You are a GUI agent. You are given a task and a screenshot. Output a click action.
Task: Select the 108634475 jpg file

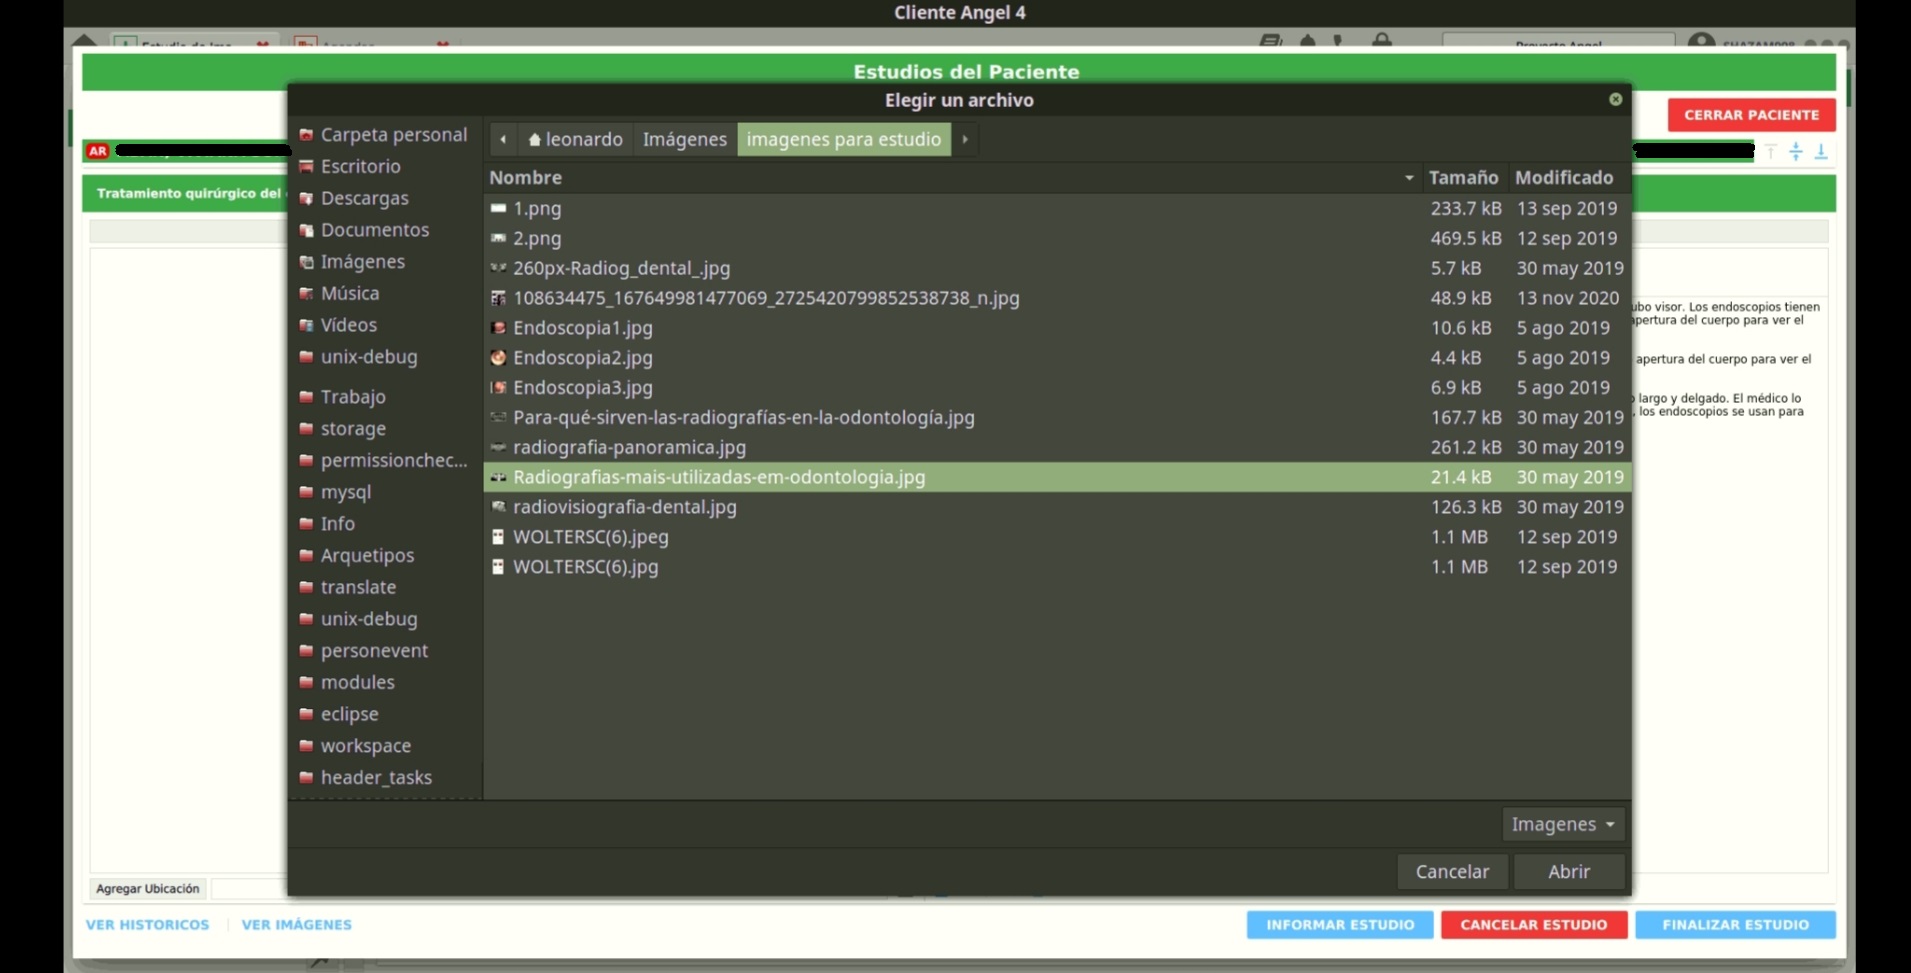pos(1057,299)
